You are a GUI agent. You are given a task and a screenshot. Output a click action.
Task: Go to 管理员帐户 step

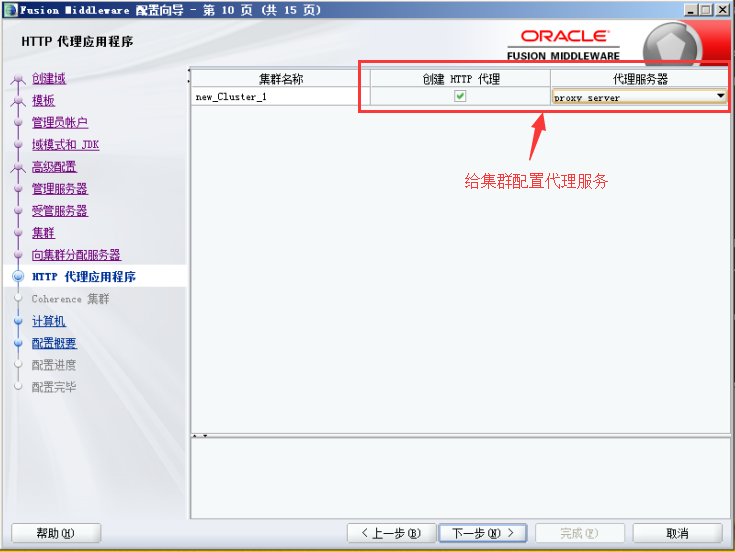coord(60,123)
